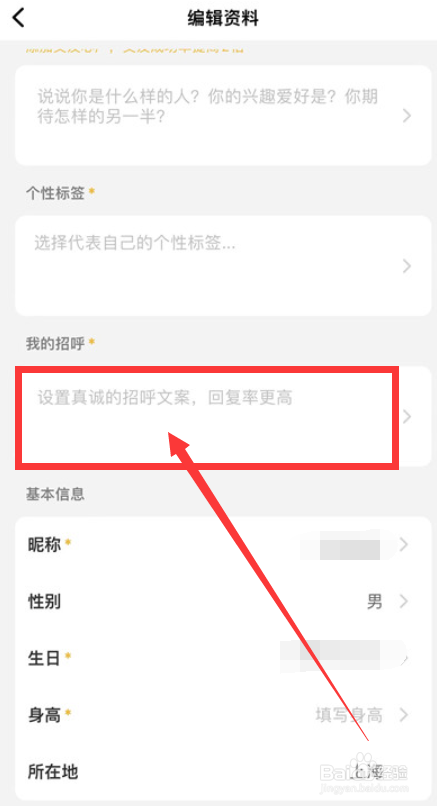
Task: Click the 编辑资料 page title
Action: pos(223,19)
